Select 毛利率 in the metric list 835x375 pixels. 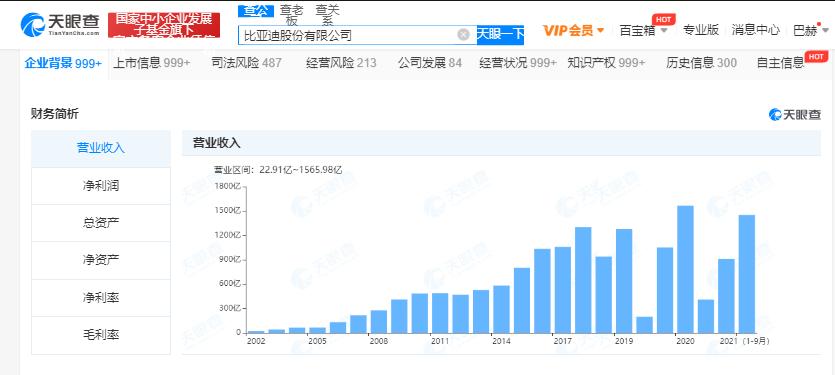[x=101, y=335]
